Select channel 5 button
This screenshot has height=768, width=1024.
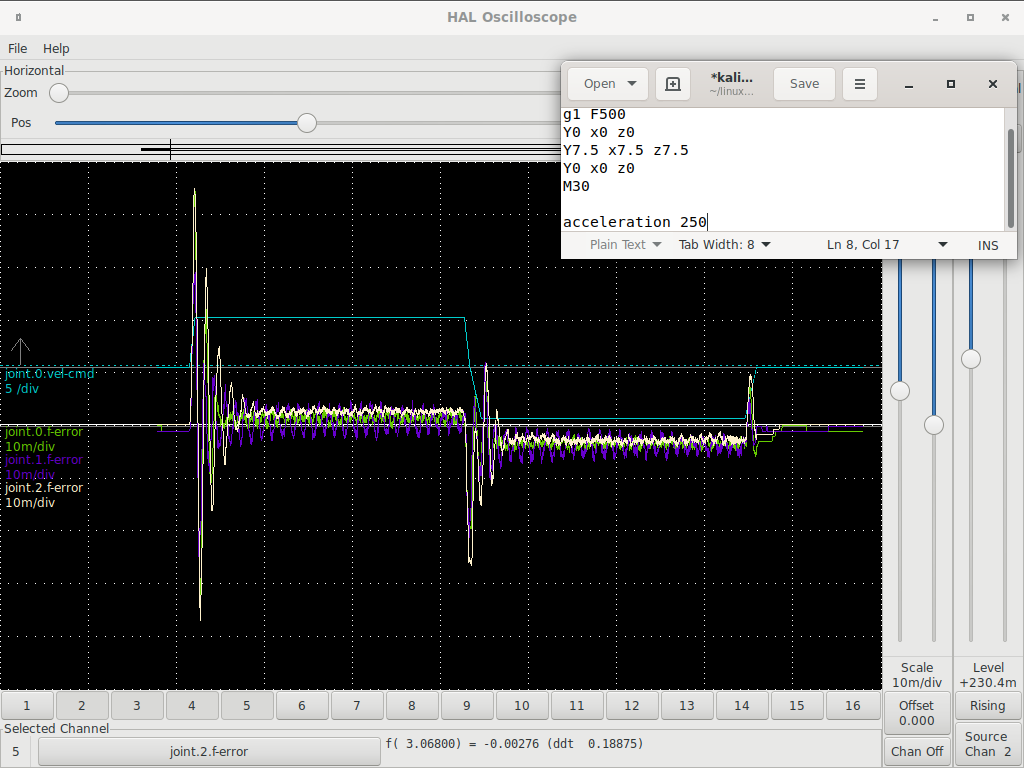point(247,705)
